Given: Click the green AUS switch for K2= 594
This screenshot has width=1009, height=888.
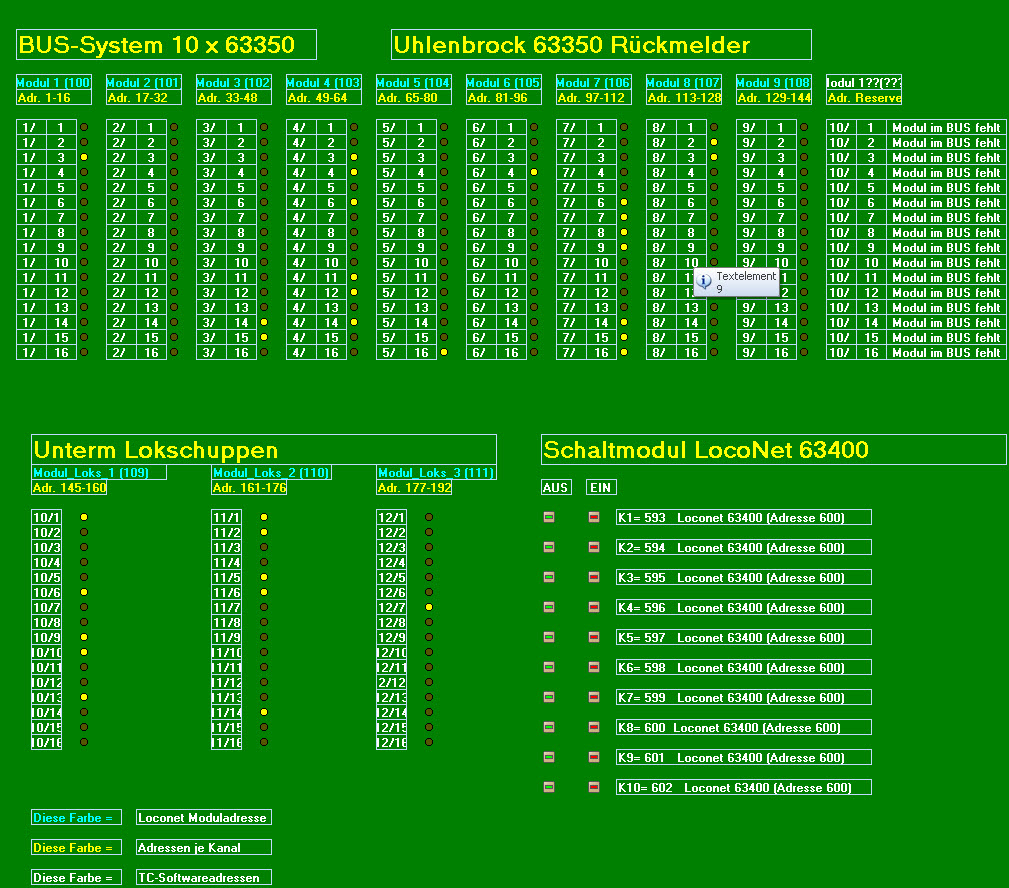Looking at the screenshot, I should coord(549,547).
